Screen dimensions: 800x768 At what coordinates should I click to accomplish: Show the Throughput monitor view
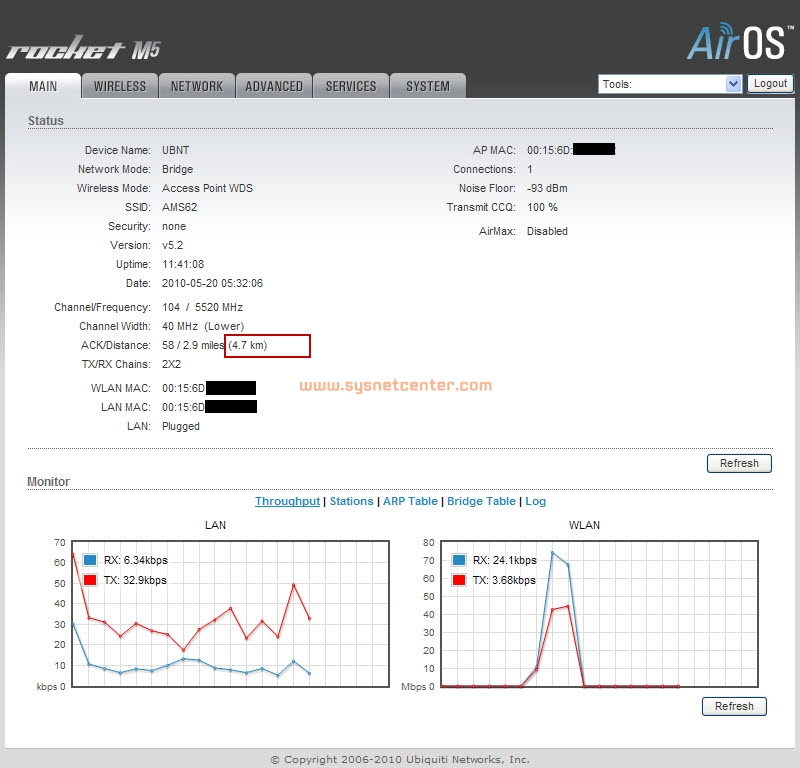point(287,501)
